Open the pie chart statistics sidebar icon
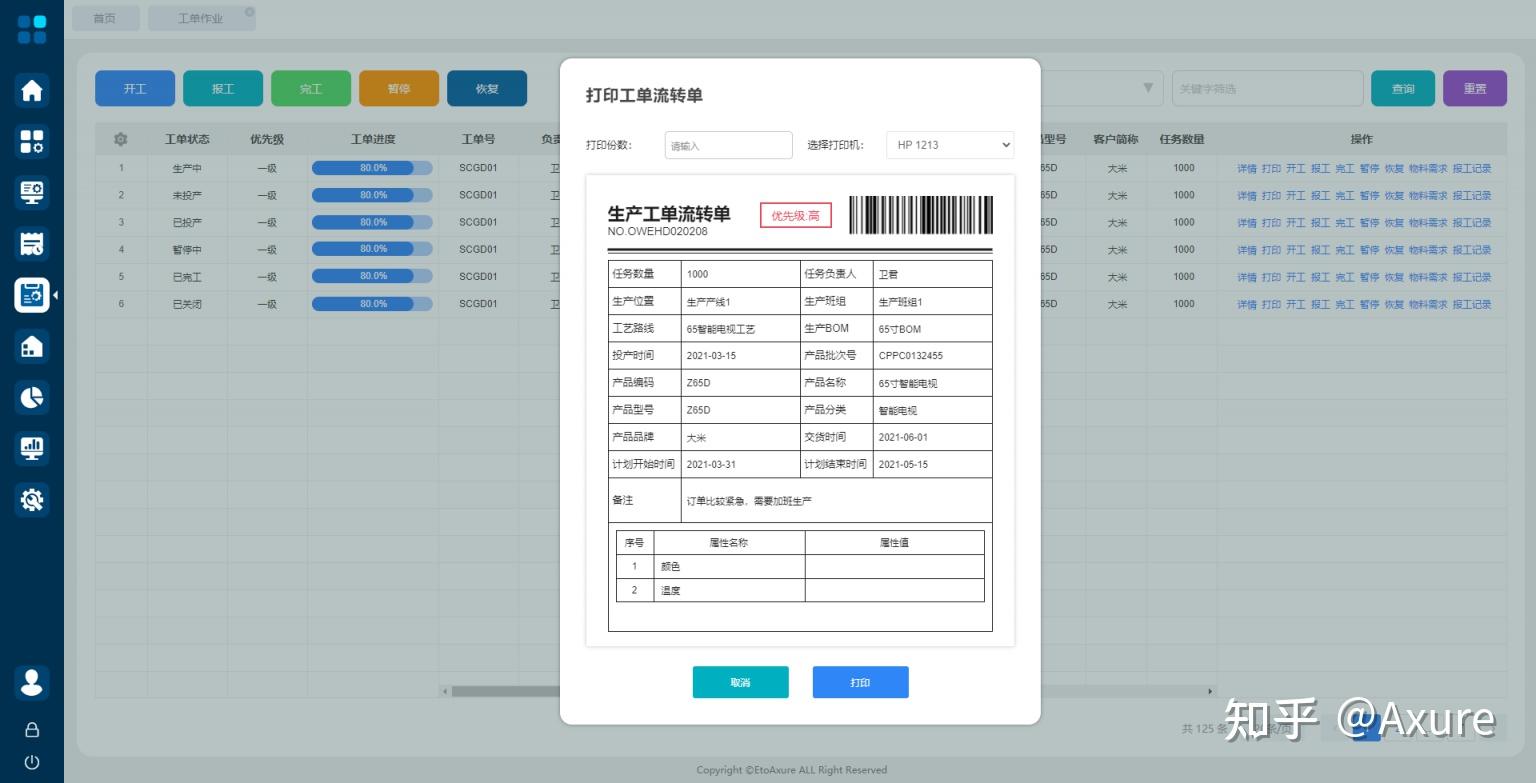This screenshot has width=1536, height=783. click(x=32, y=397)
